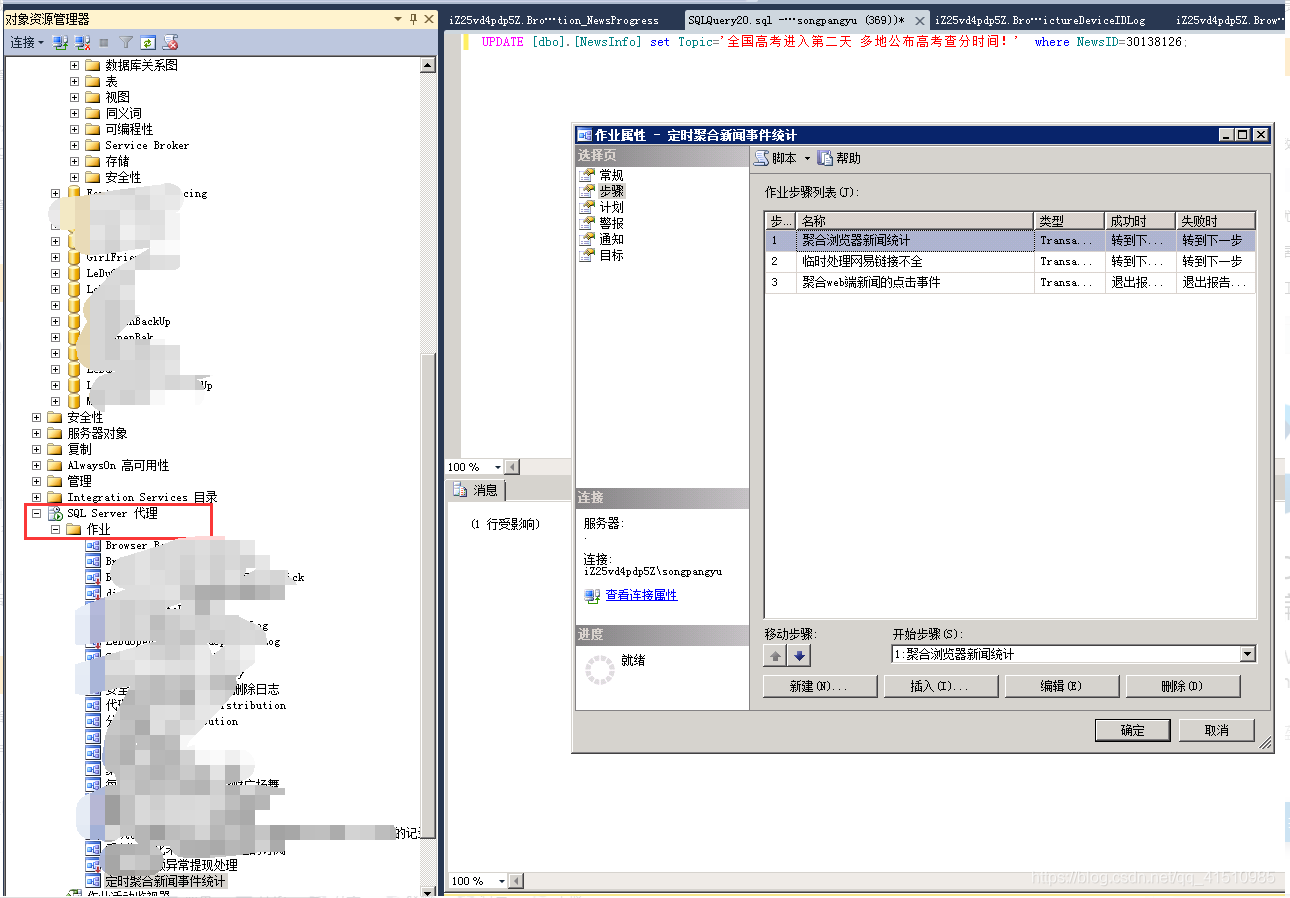This screenshot has height=898, width=1290.
Task: Click folder icon of Service Broker
Action: [x=93, y=145]
